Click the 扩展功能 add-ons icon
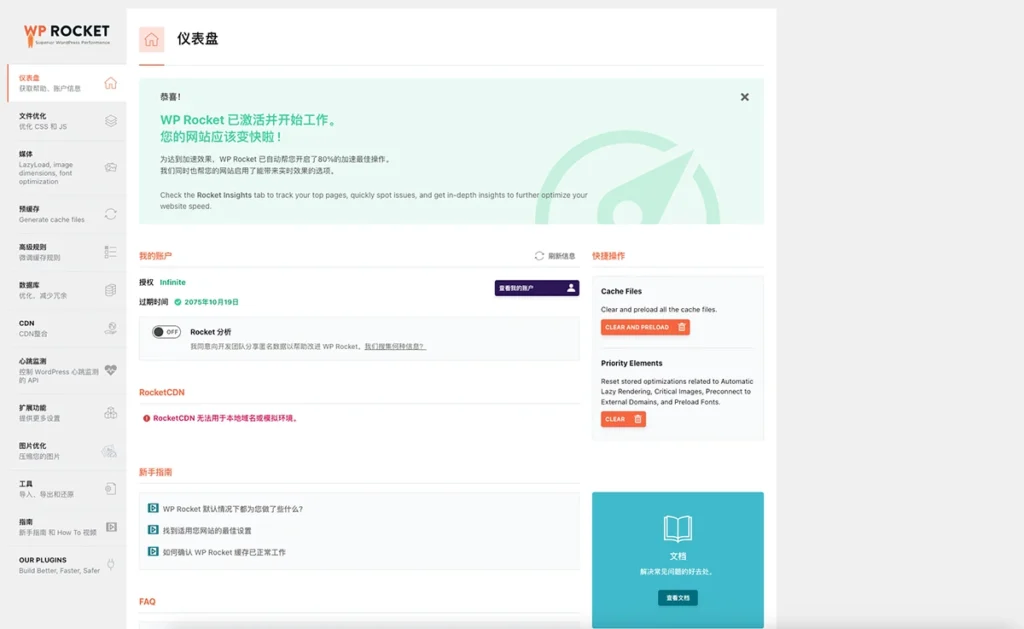 click(x=111, y=412)
